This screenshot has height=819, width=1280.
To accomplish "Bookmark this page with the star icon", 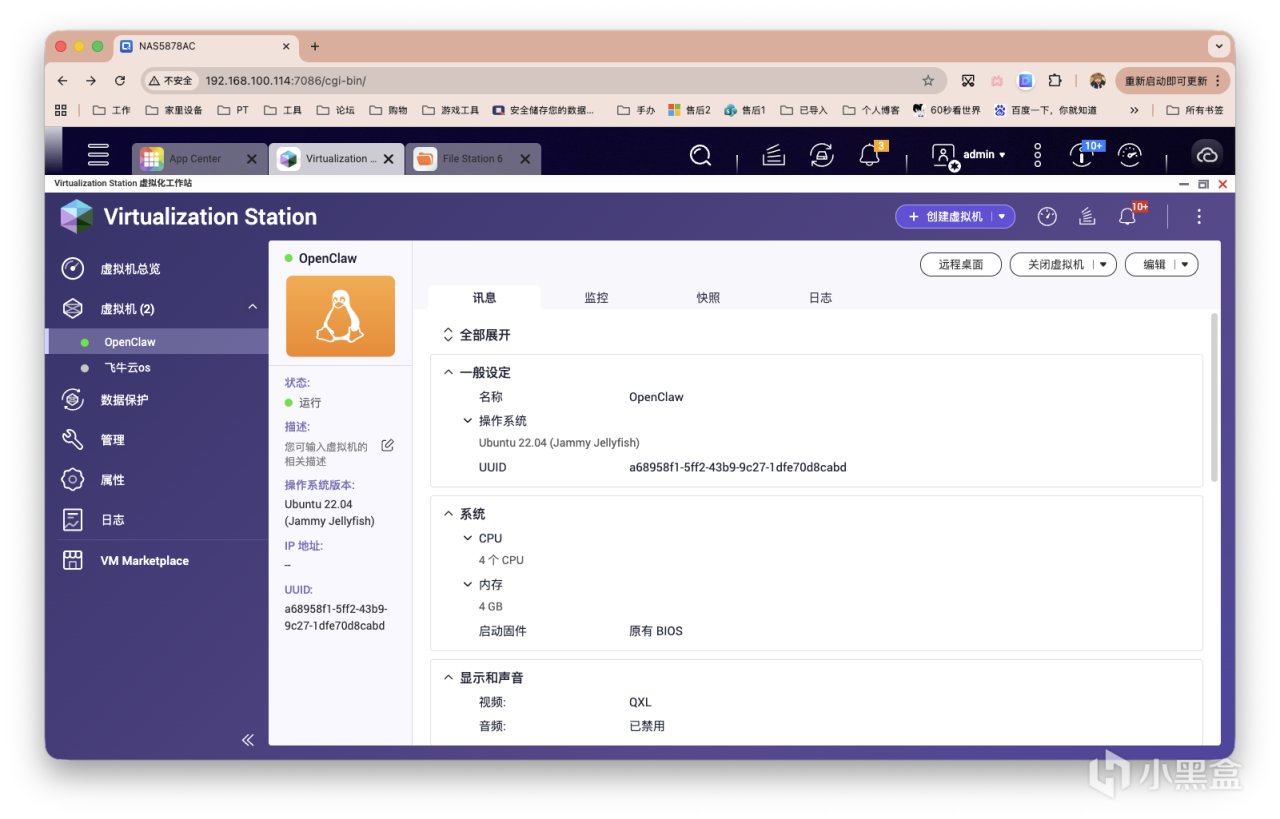I will coord(928,81).
